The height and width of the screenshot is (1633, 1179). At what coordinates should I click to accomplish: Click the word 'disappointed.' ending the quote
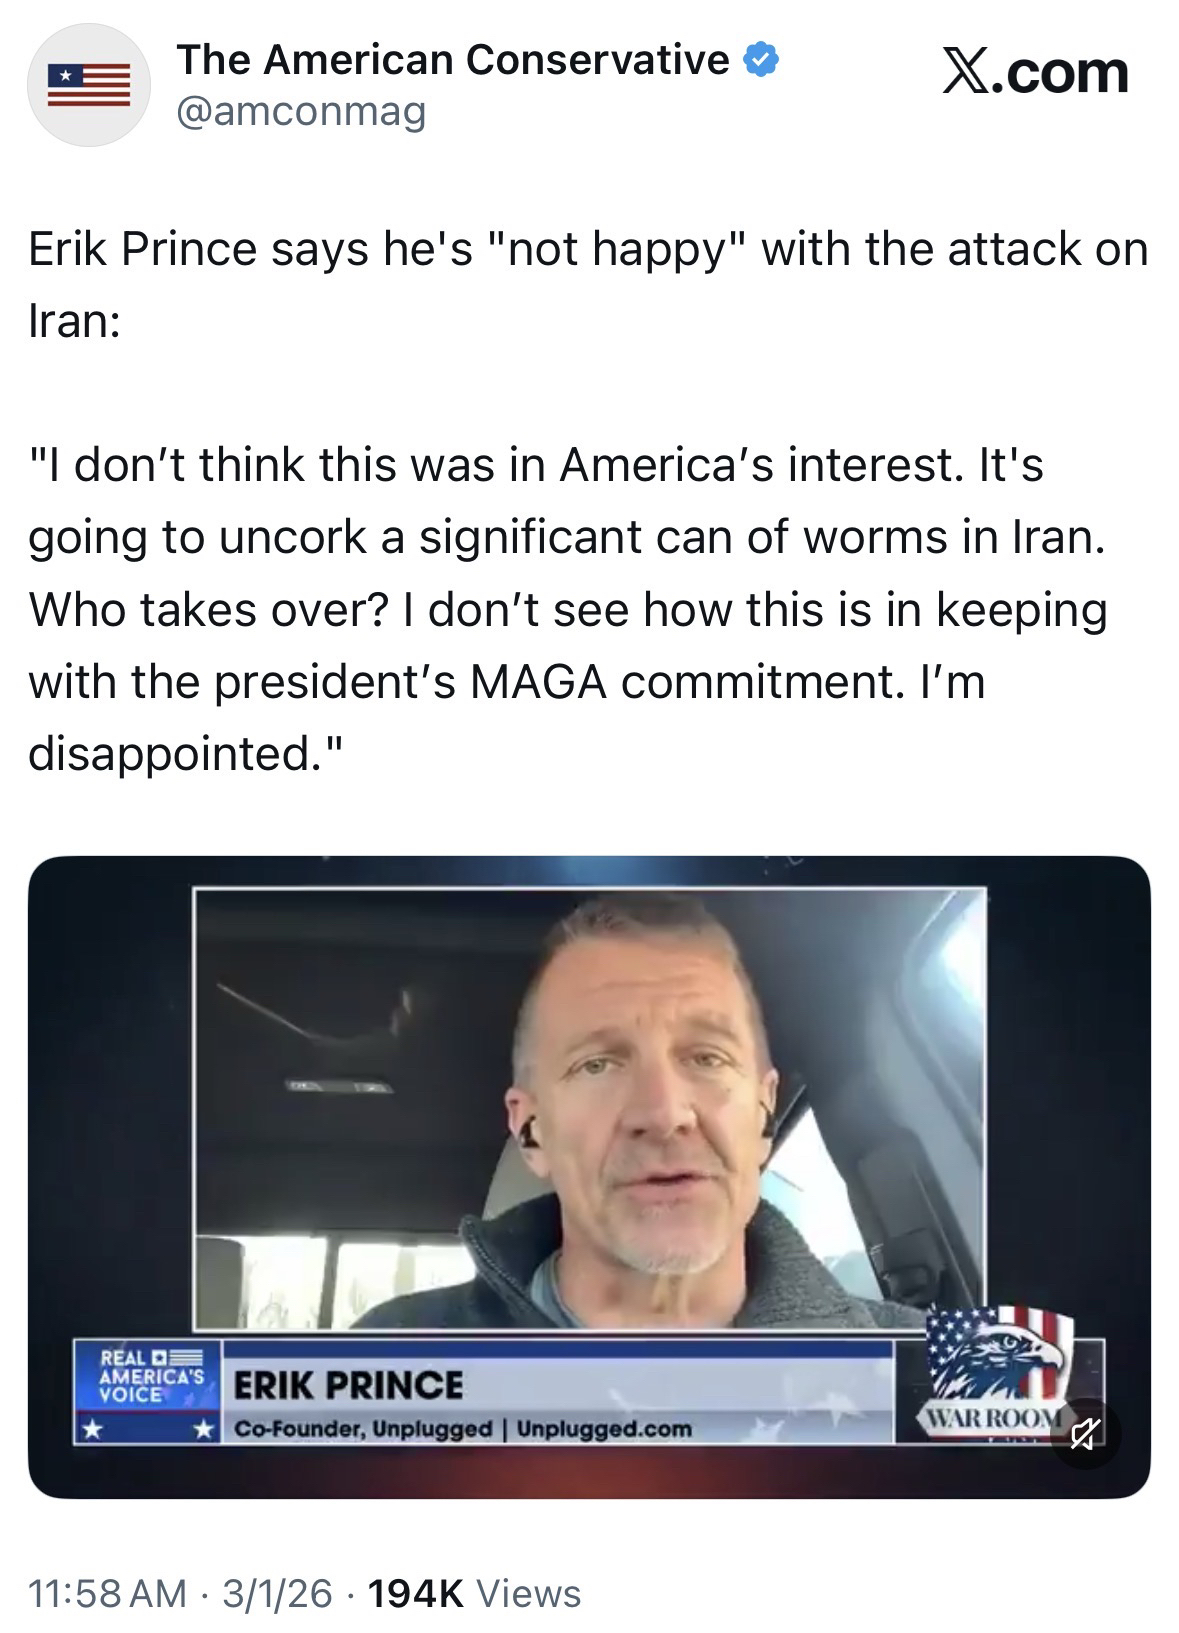click(x=186, y=753)
